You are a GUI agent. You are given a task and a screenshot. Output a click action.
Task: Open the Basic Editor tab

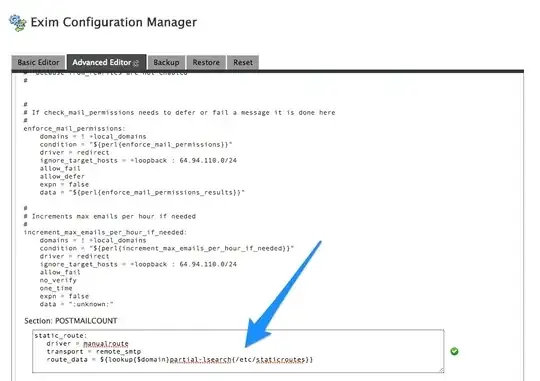(38, 62)
